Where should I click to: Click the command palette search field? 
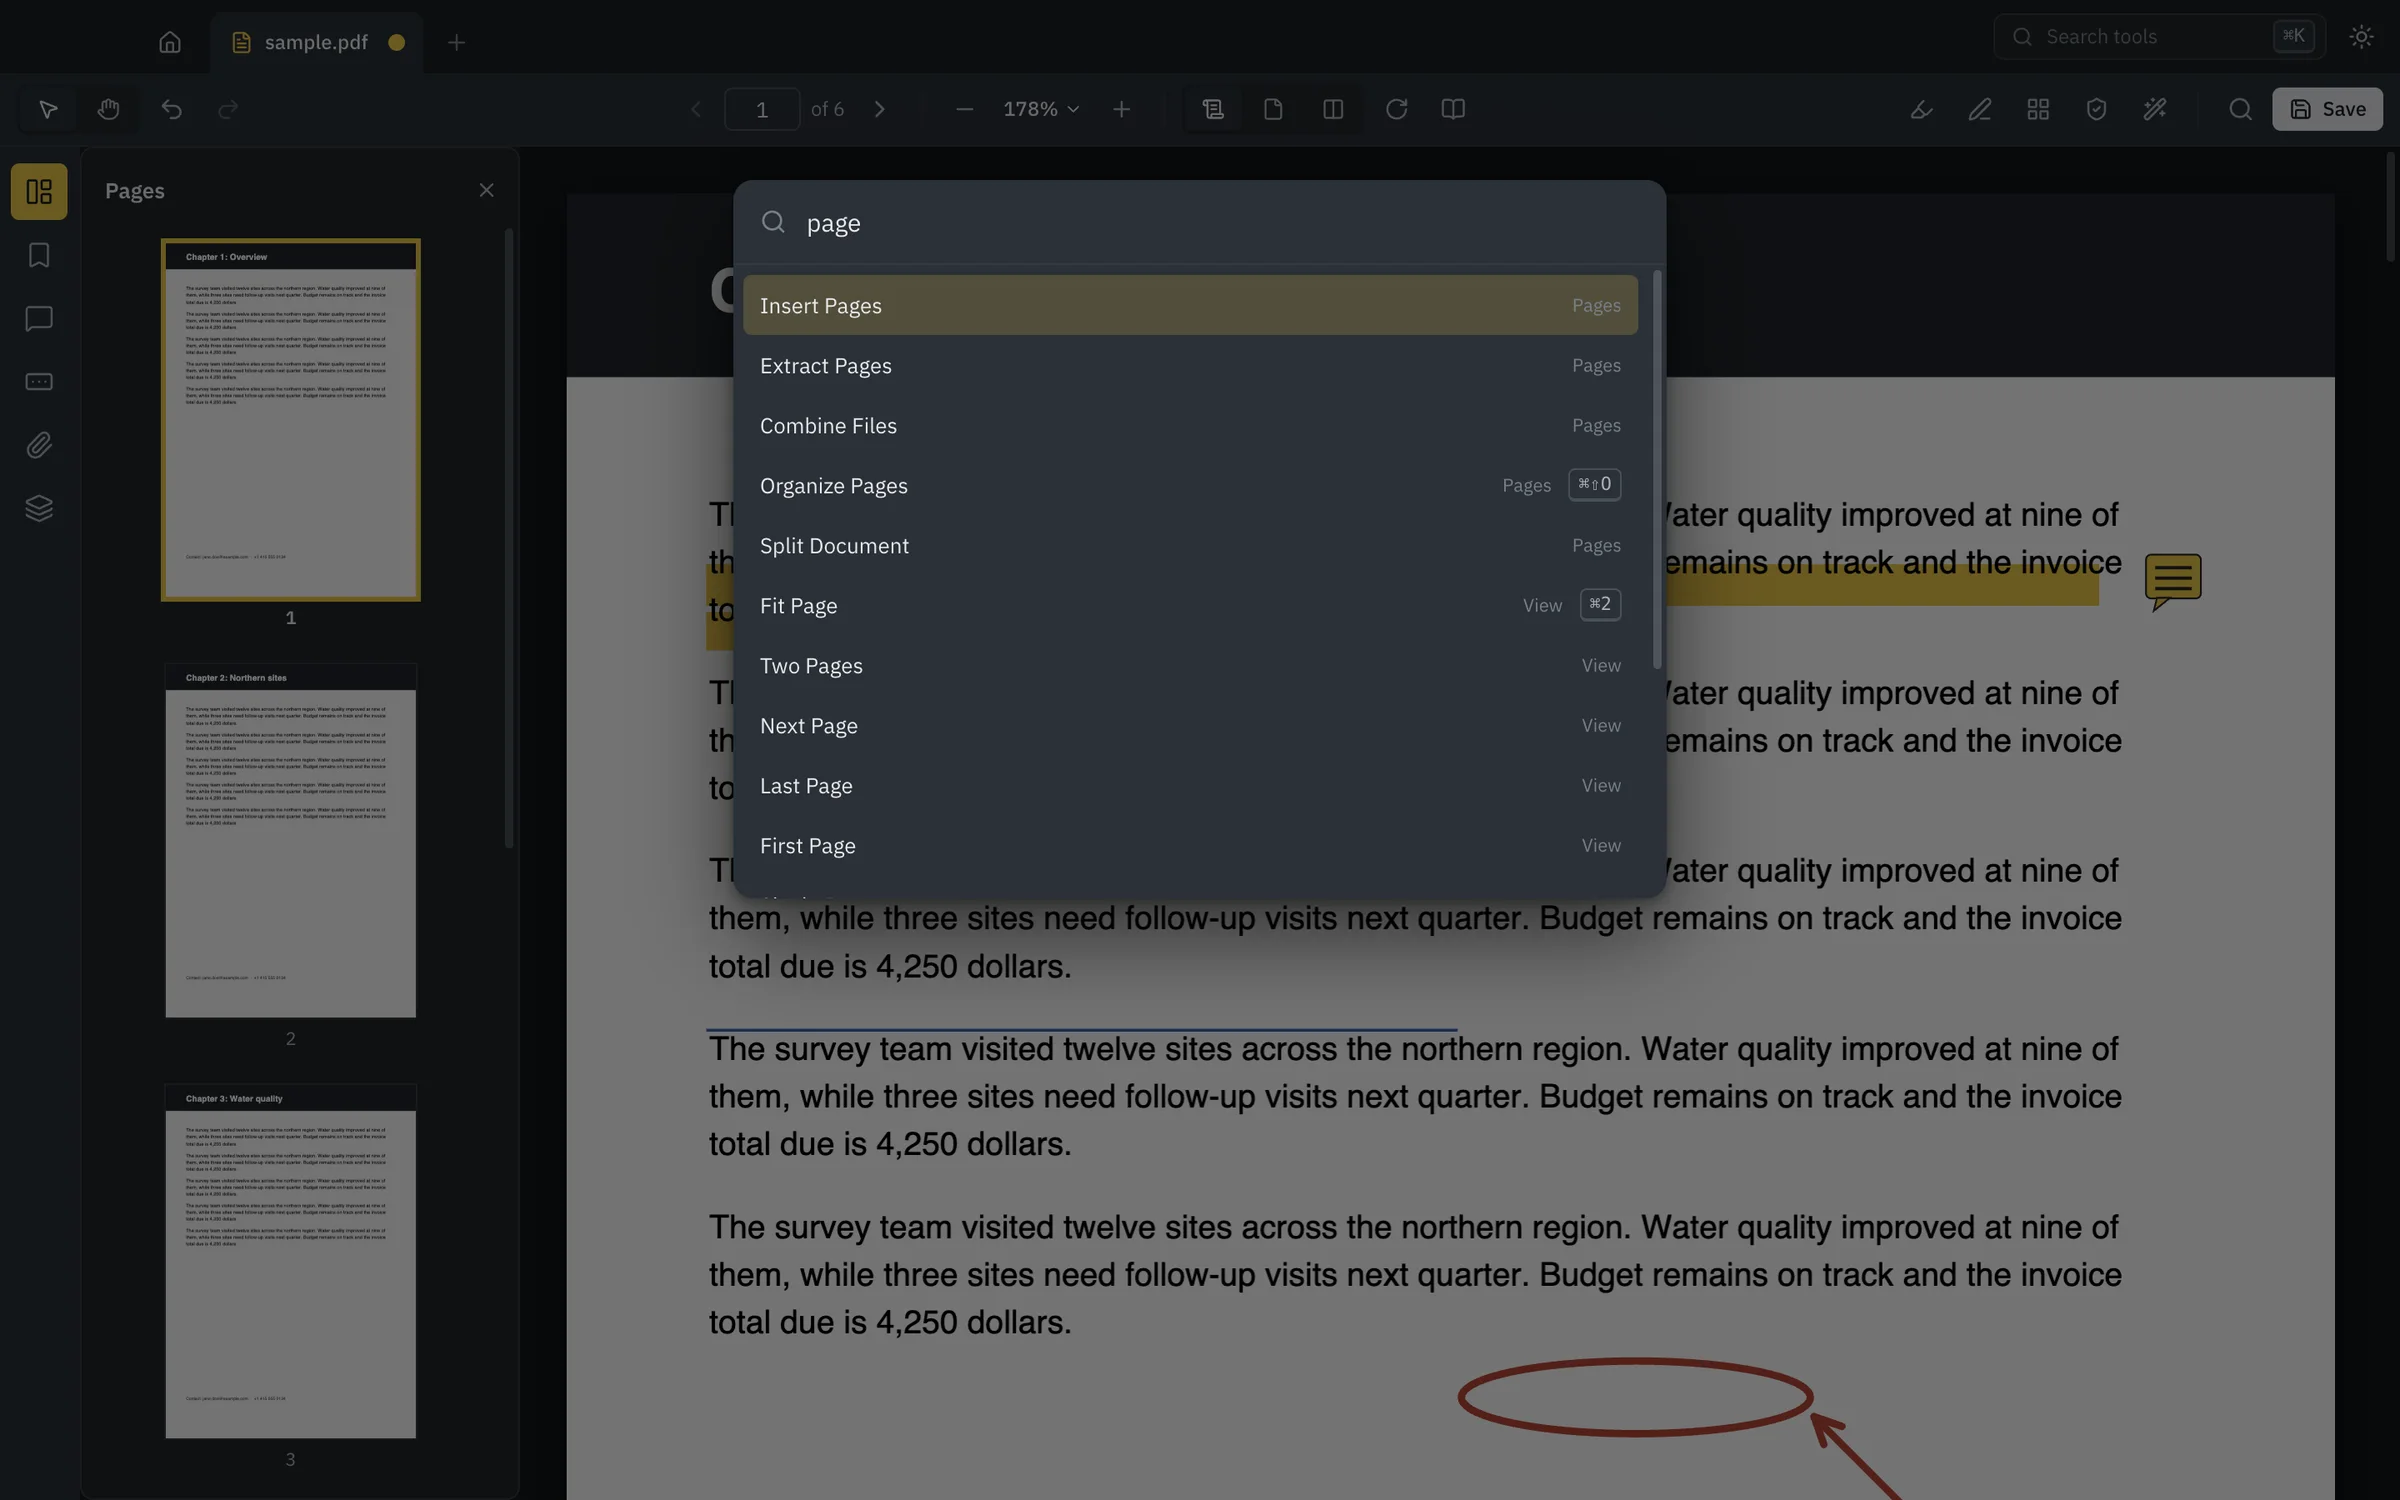pos(1198,222)
